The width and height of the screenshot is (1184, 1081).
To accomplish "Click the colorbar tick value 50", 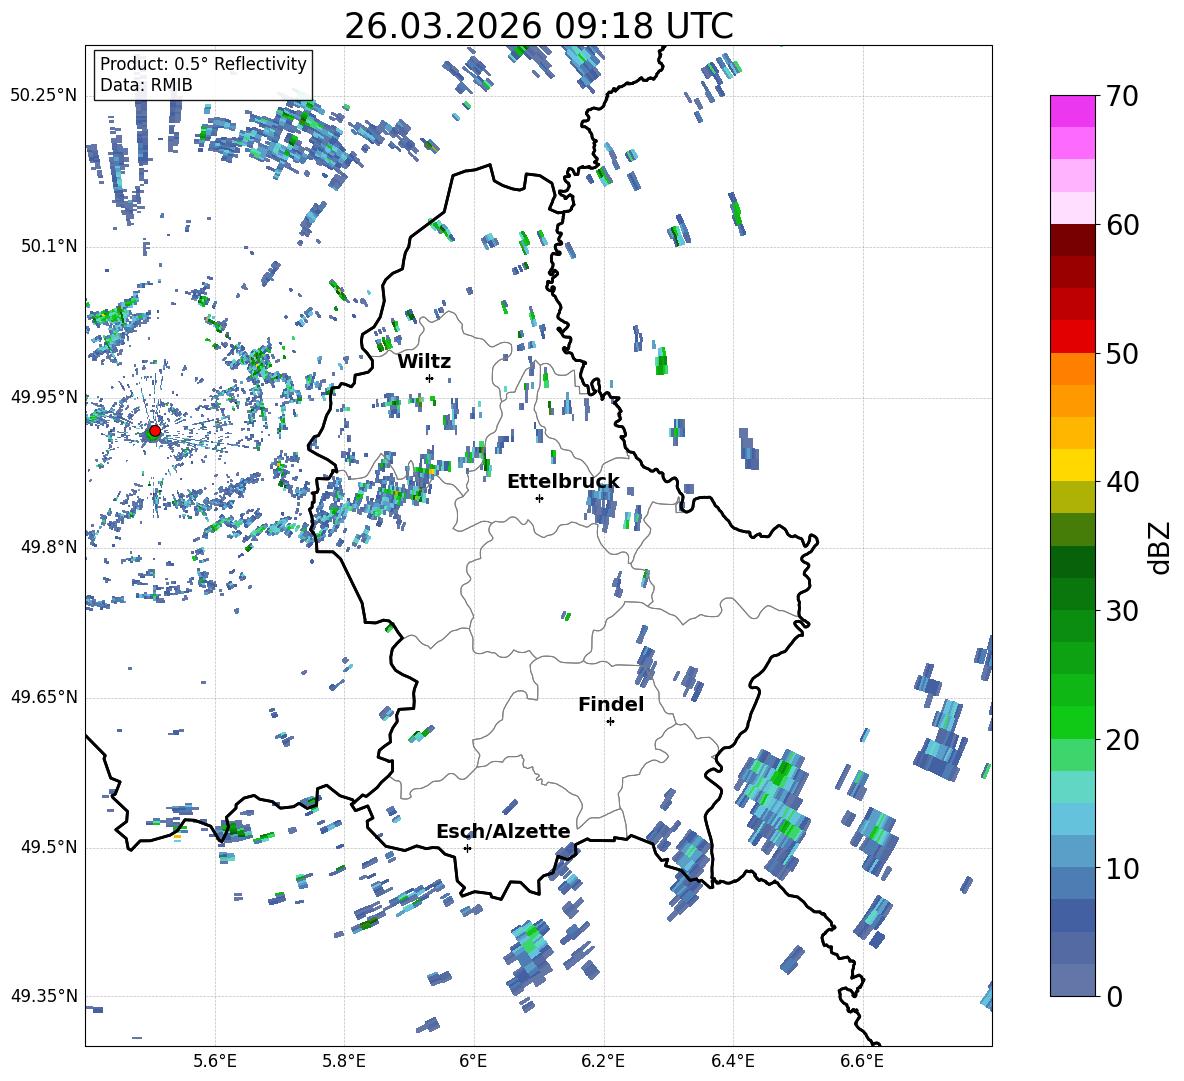I will pyautogui.click(x=1122, y=353).
